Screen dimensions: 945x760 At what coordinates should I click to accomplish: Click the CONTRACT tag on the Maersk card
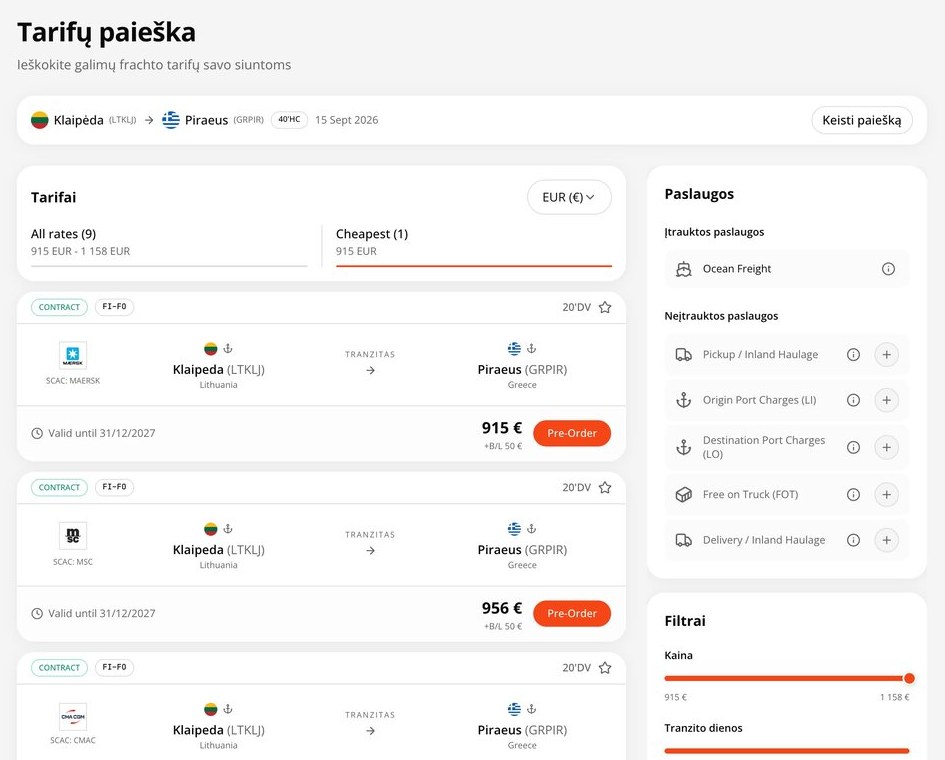[x=59, y=307]
